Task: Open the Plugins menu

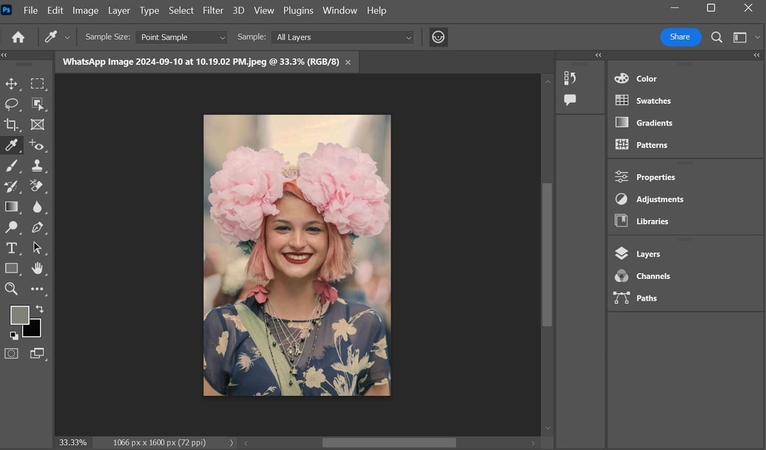Action: (298, 10)
